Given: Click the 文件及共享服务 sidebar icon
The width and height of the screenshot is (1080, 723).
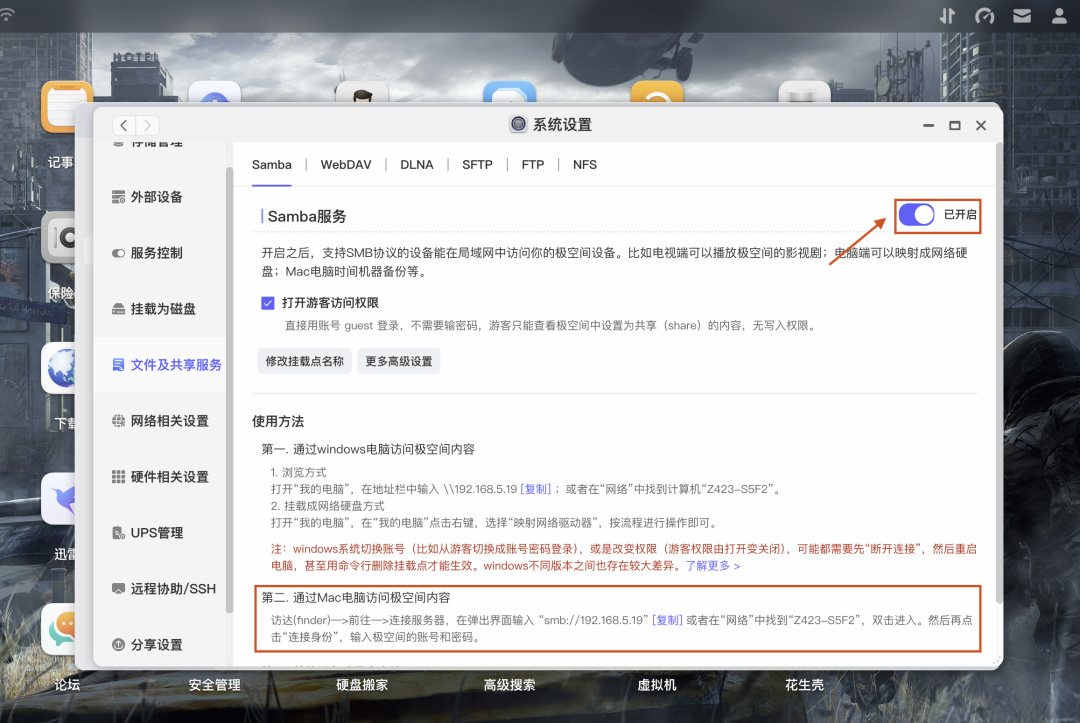Looking at the screenshot, I should click(x=118, y=364).
